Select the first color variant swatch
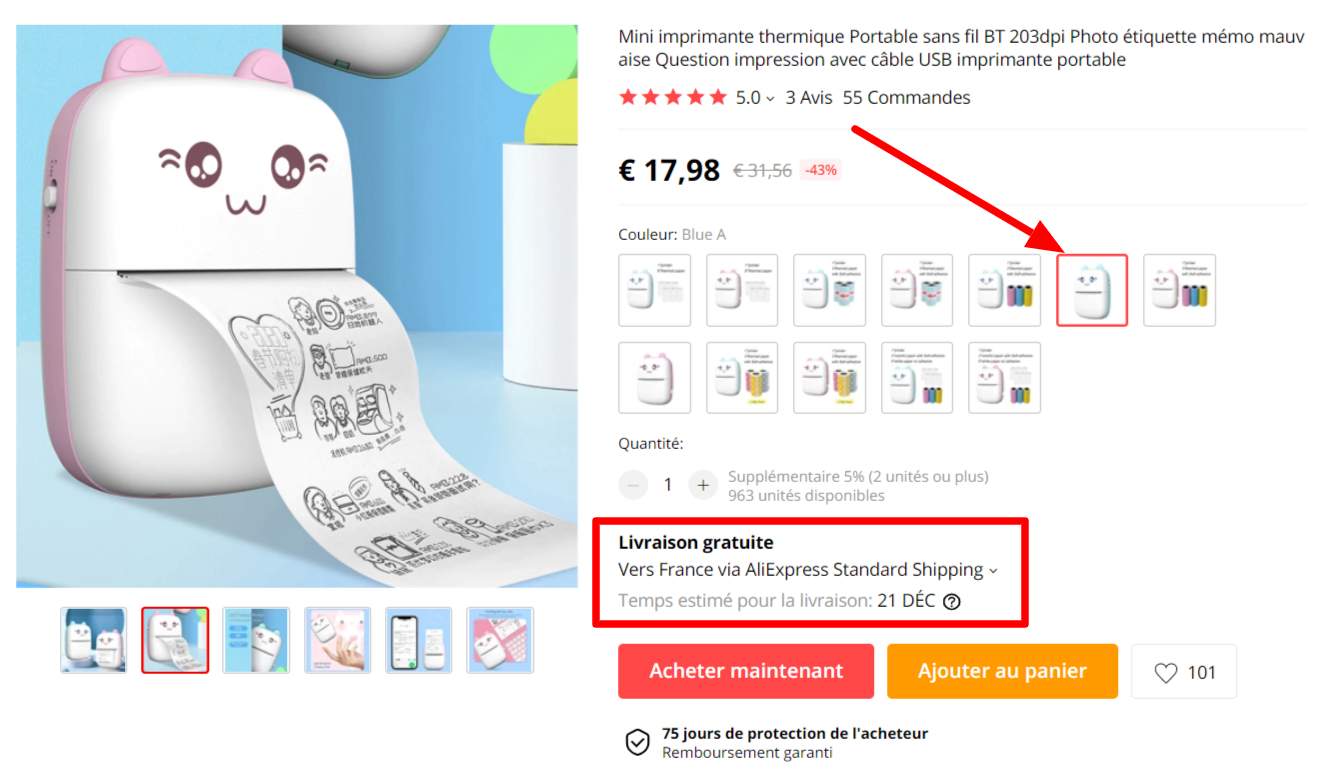The width and height of the screenshot is (1342, 766). click(655, 290)
